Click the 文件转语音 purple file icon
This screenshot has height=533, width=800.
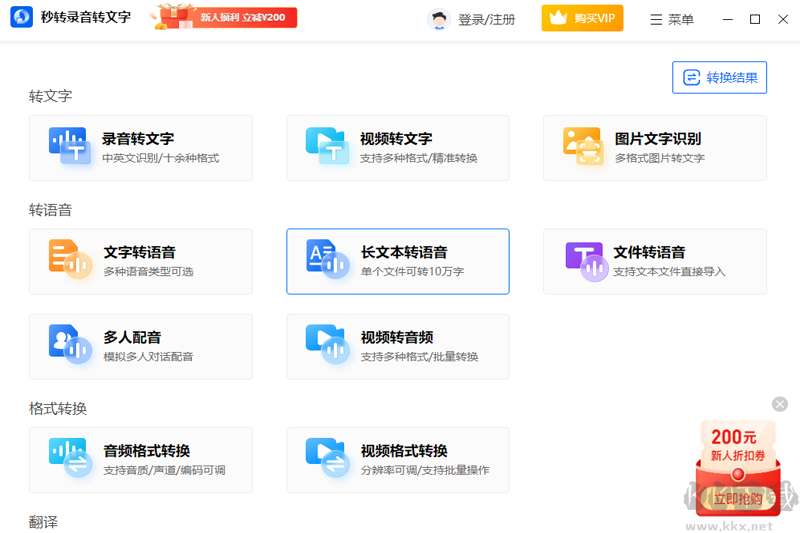coord(586,260)
